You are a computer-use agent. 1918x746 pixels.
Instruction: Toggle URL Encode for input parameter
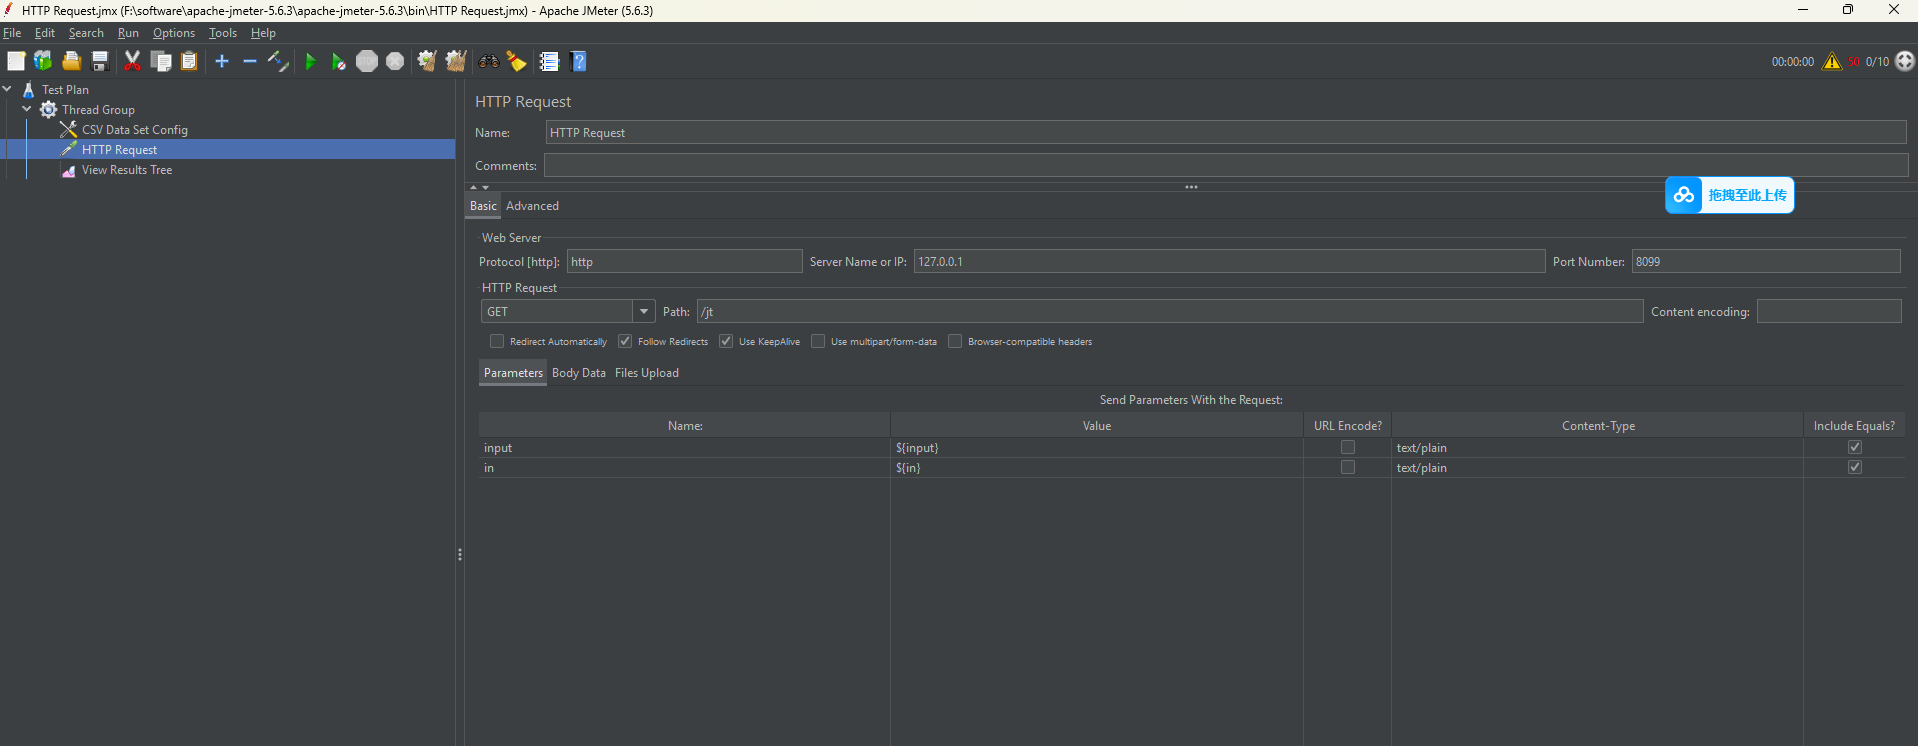[1348, 447]
